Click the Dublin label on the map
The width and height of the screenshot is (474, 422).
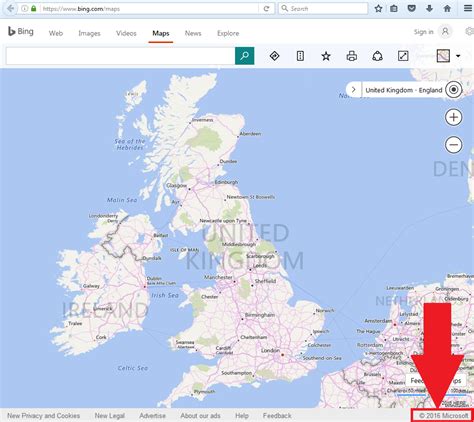(x=154, y=278)
